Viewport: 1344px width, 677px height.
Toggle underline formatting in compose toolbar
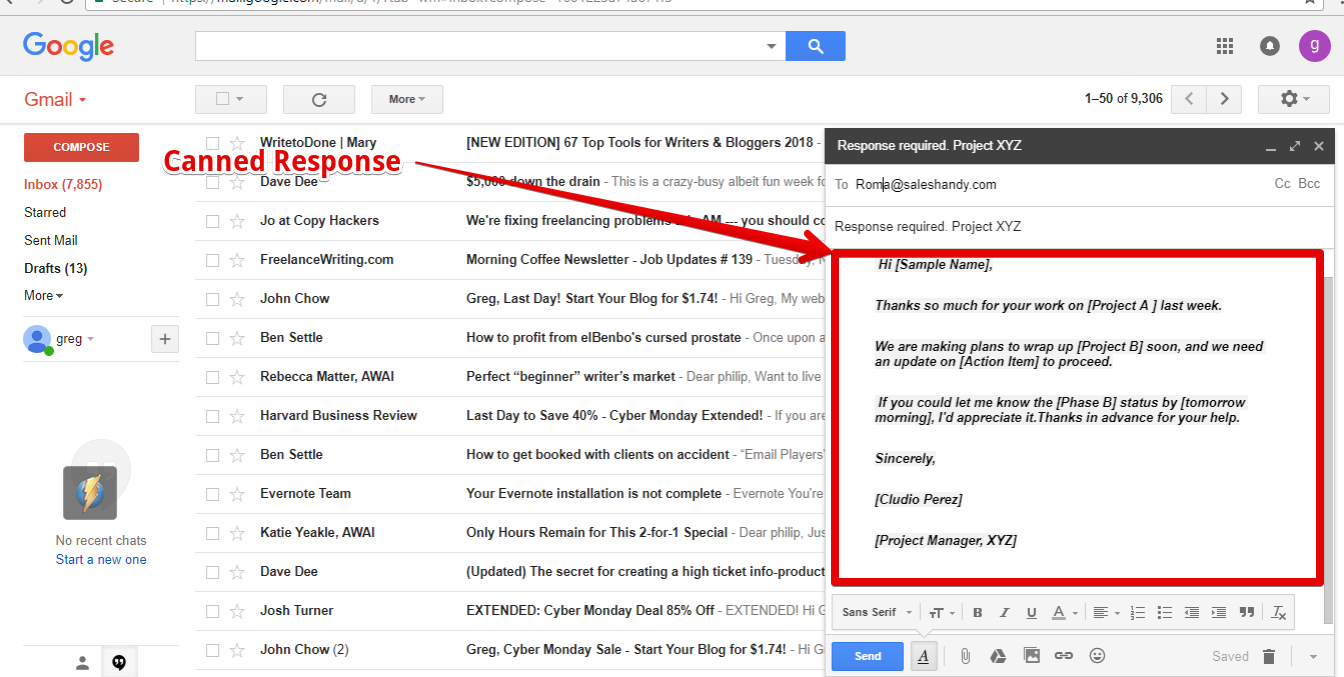click(x=1031, y=613)
